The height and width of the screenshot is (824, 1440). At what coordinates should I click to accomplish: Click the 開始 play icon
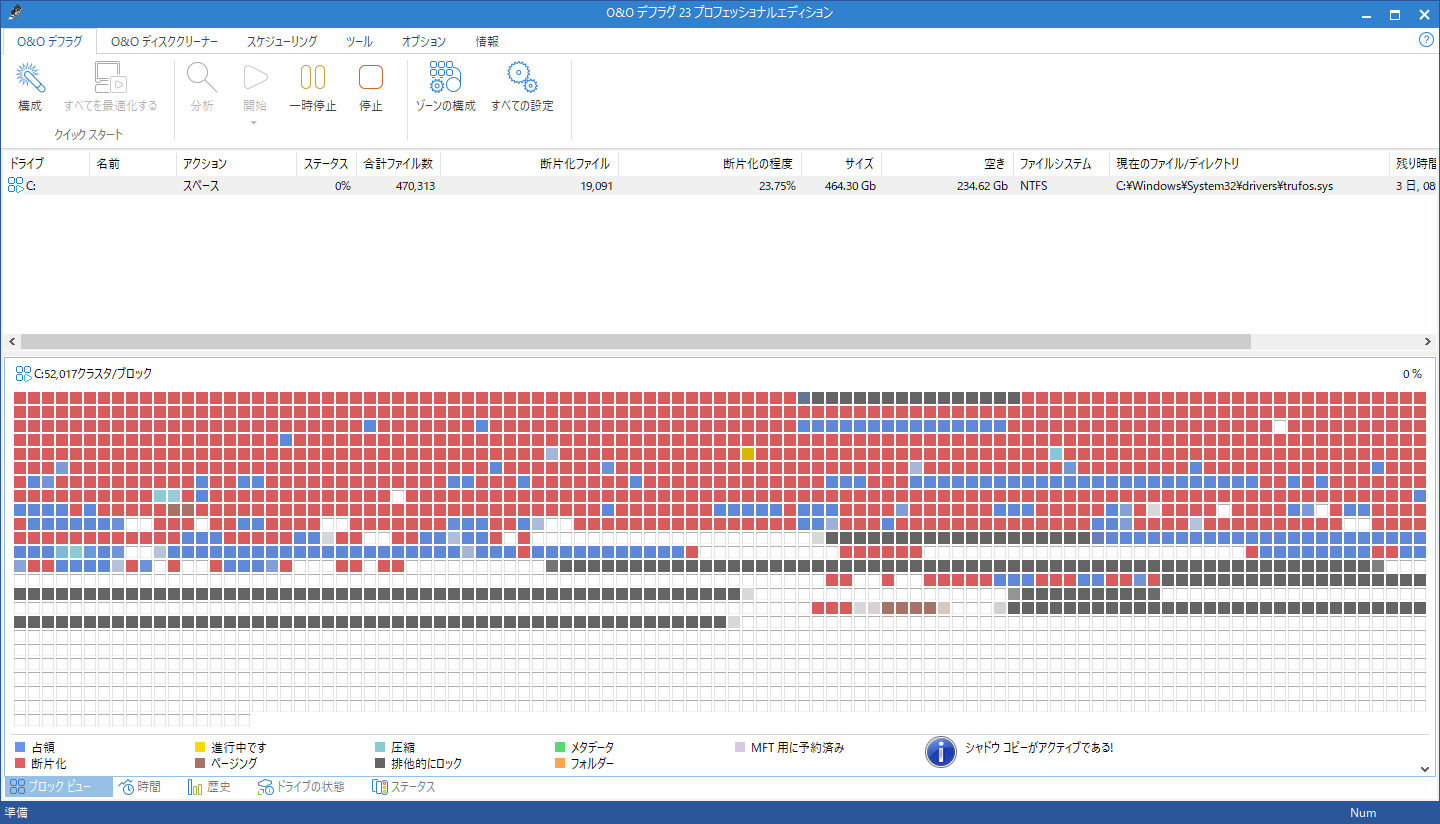[255, 78]
